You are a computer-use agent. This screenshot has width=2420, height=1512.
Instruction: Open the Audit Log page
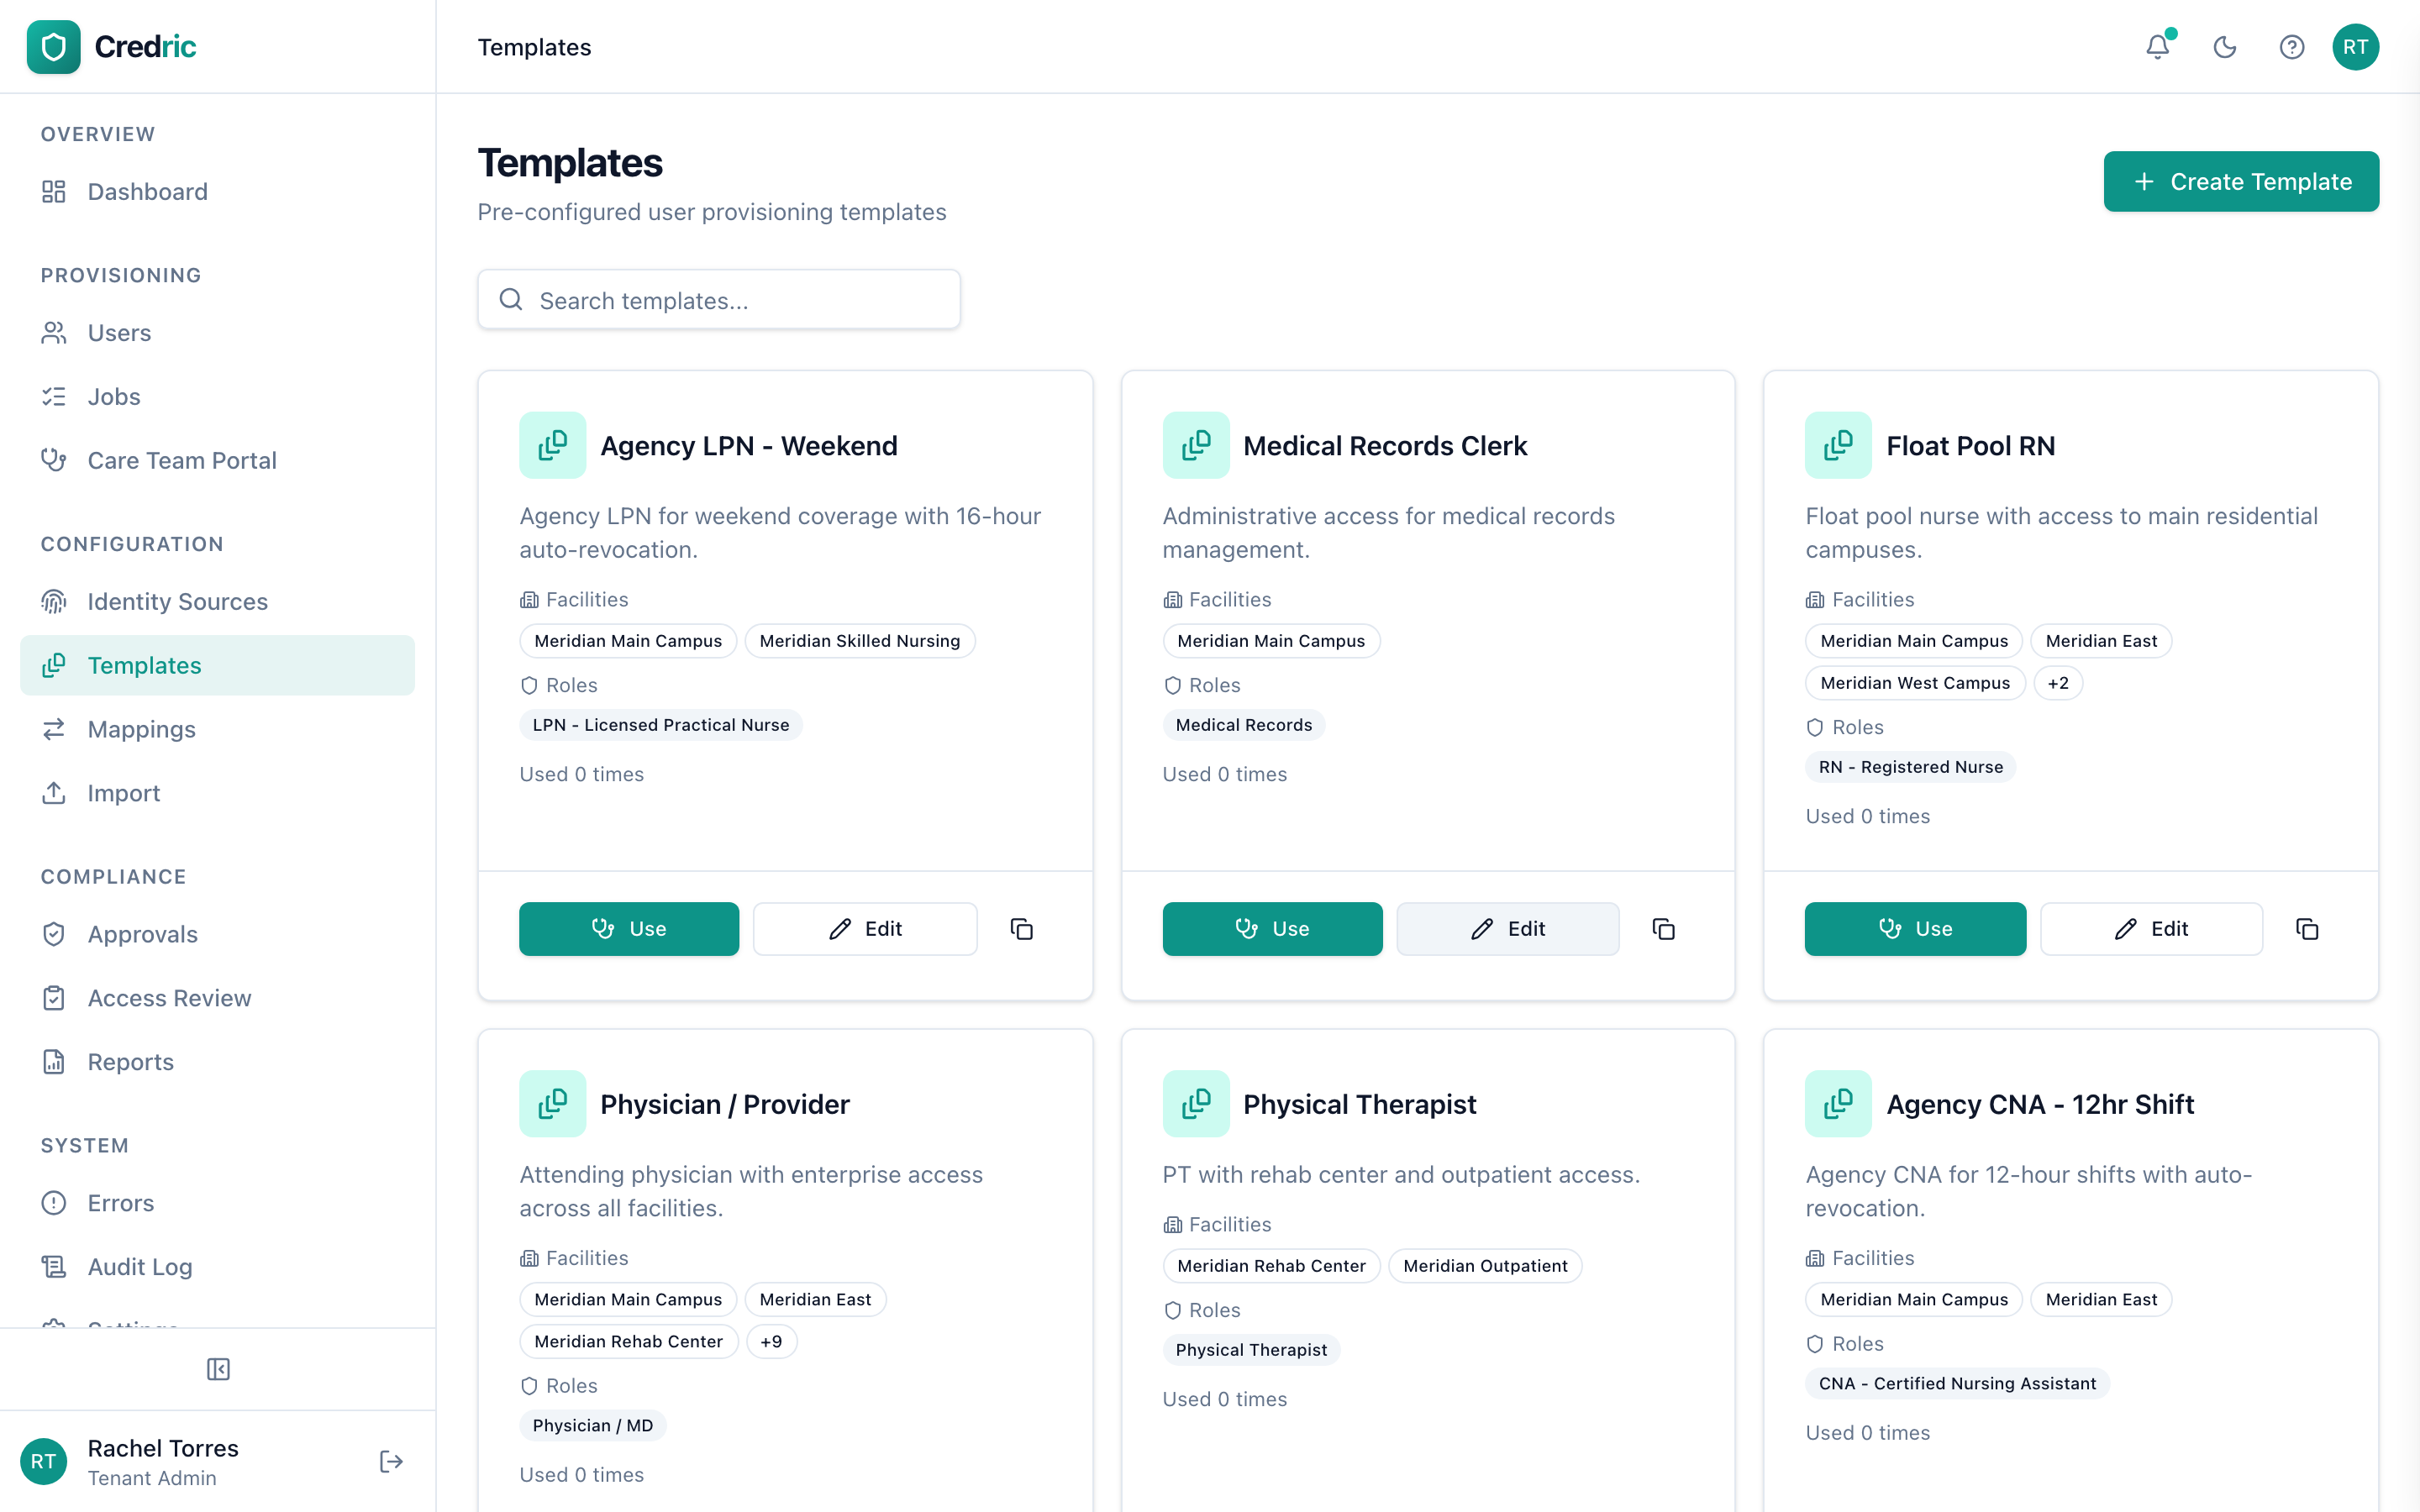[x=139, y=1266]
